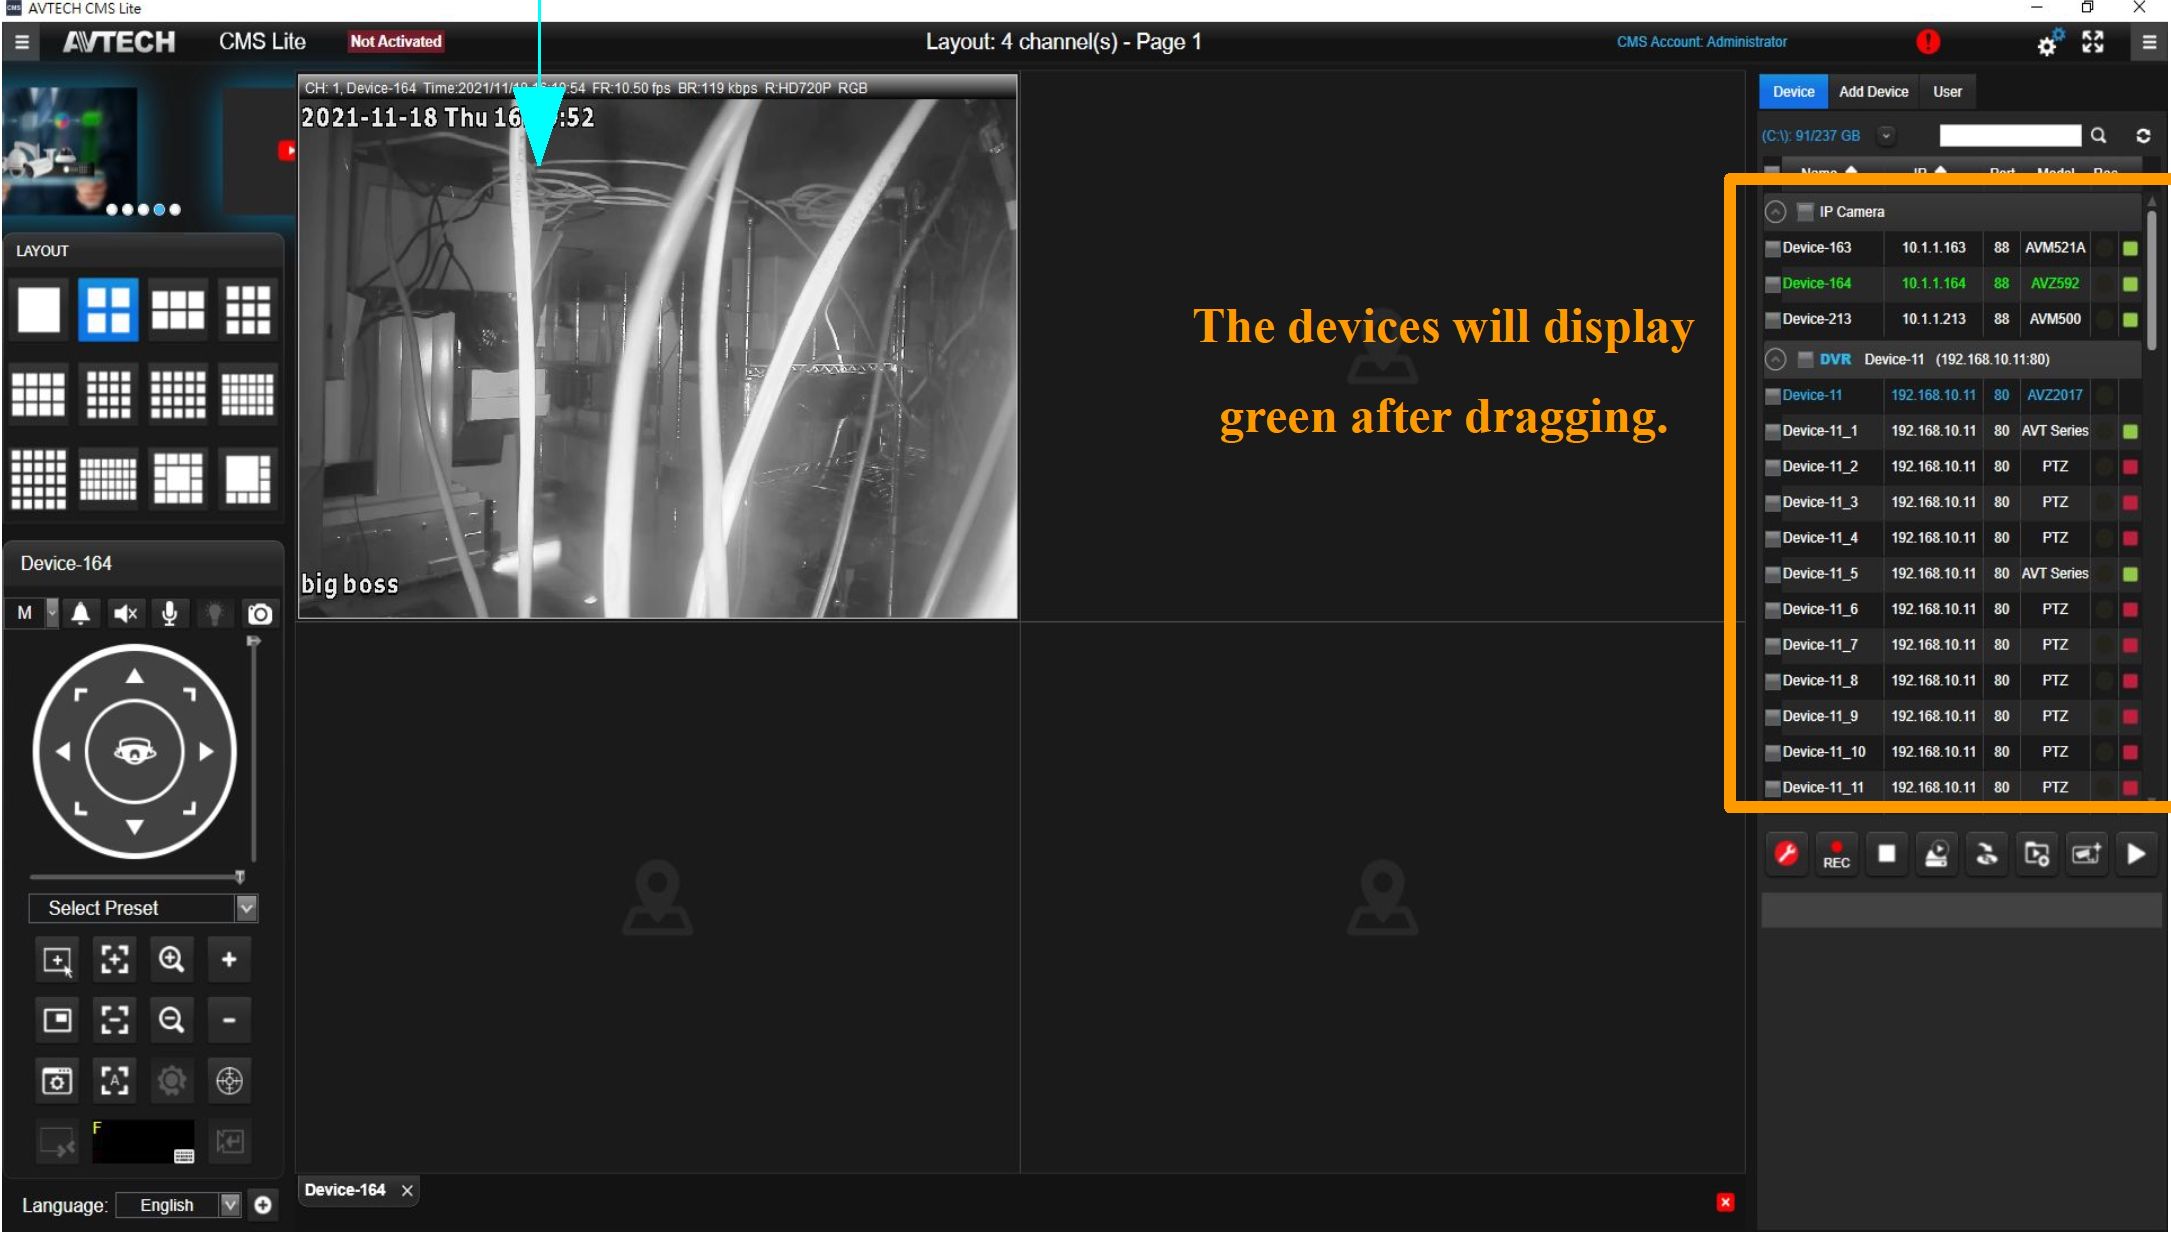Switch to the Add Device tab
The height and width of the screenshot is (1235, 2171).
[x=1873, y=92]
